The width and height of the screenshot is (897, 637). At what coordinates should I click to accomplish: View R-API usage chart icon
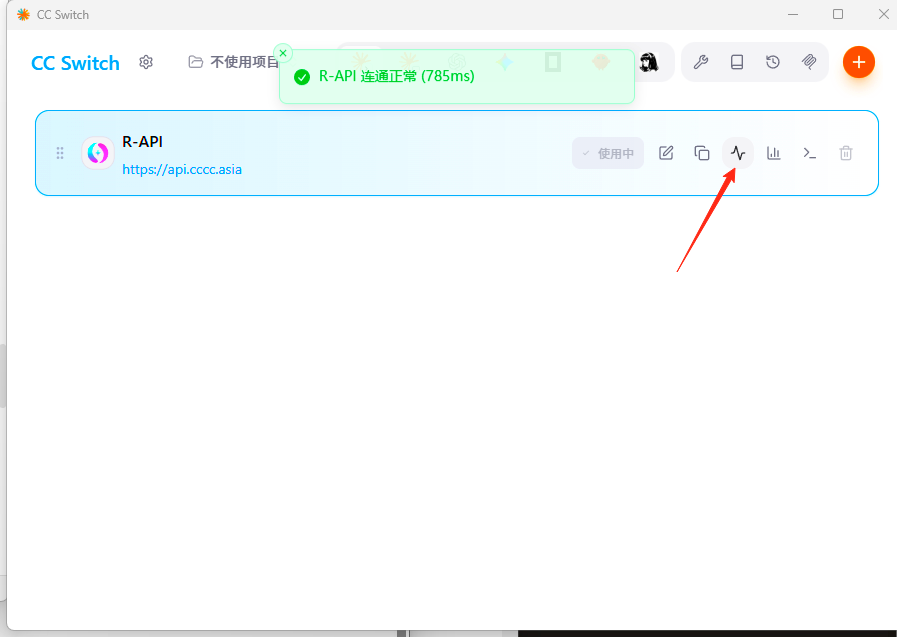[x=773, y=153]
